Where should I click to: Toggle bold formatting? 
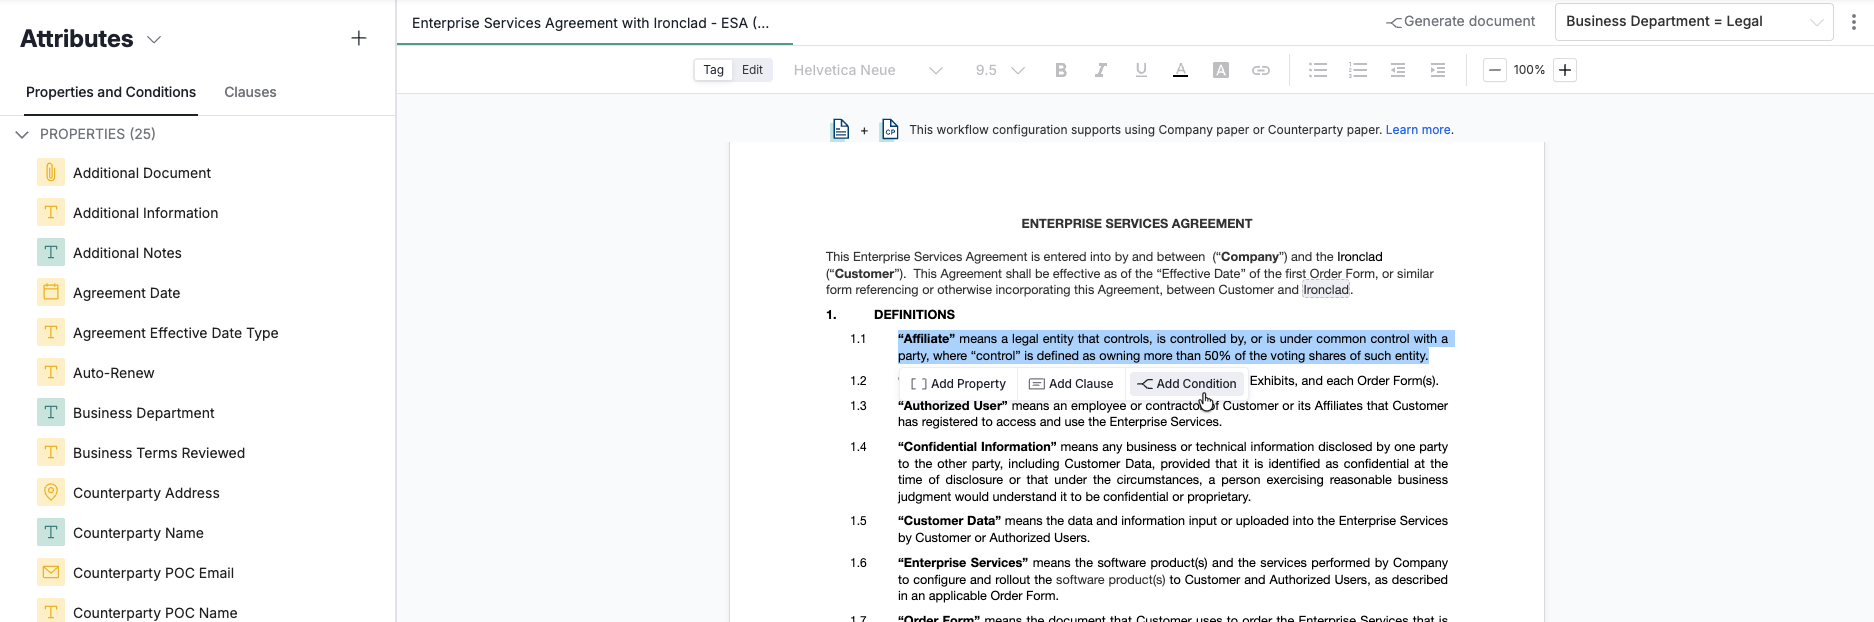(1061, 70)
